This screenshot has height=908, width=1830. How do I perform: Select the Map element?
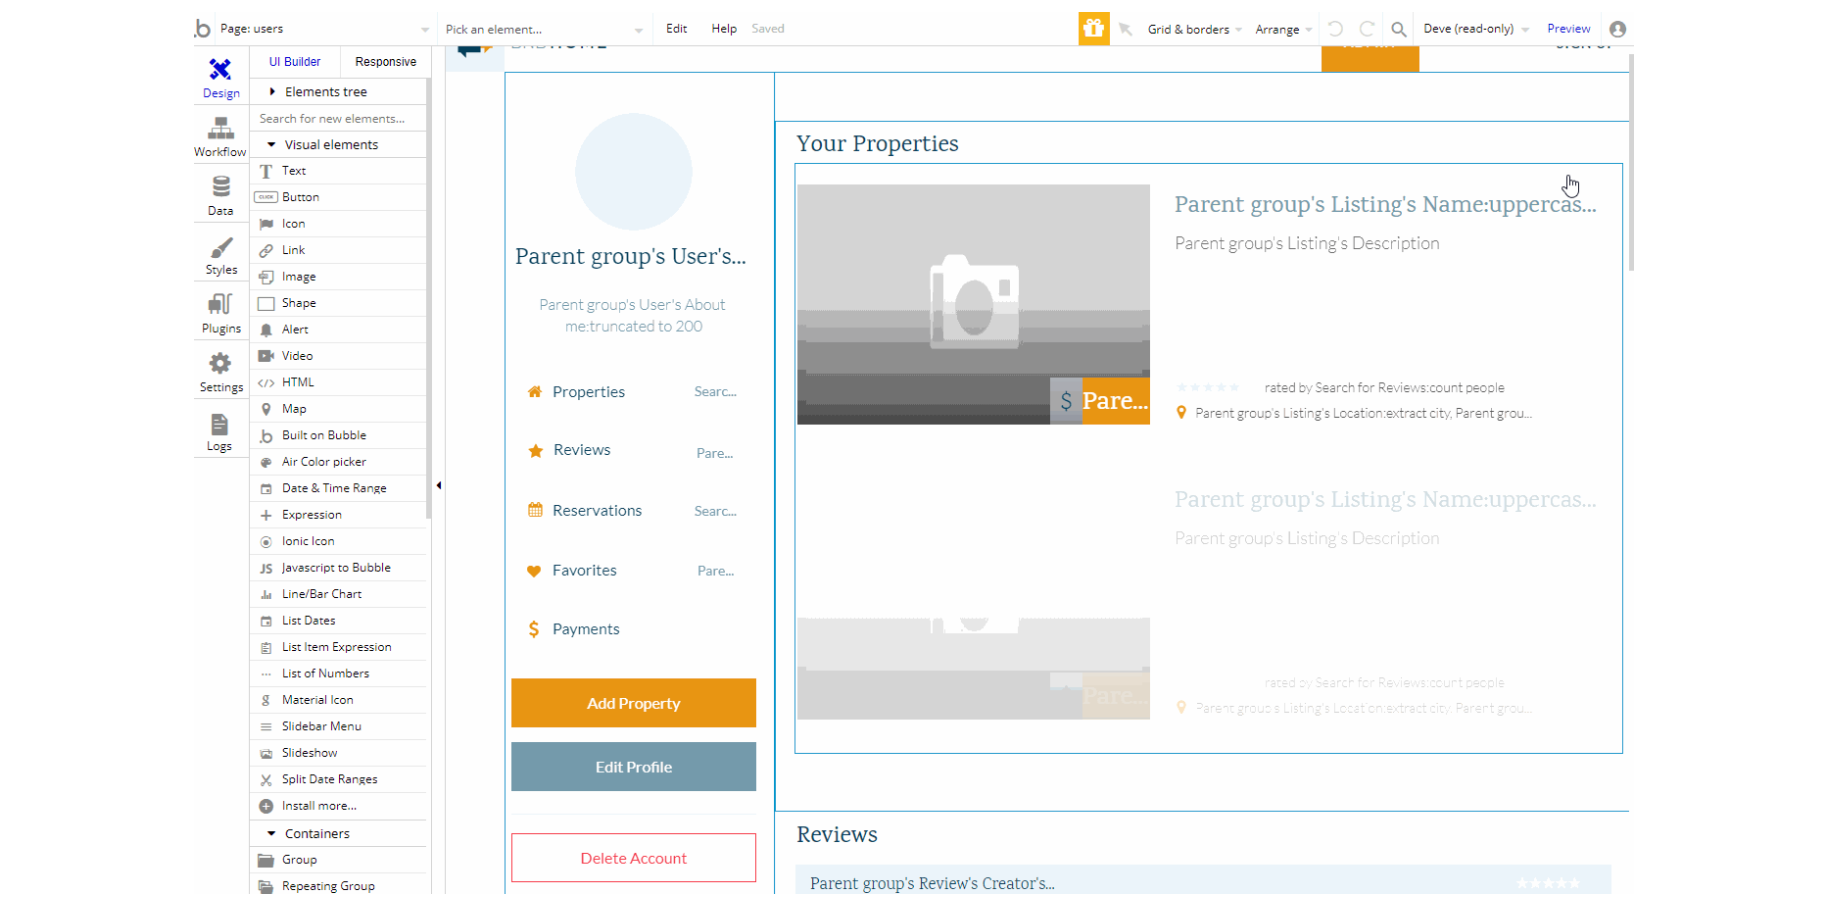pos(338,409)
